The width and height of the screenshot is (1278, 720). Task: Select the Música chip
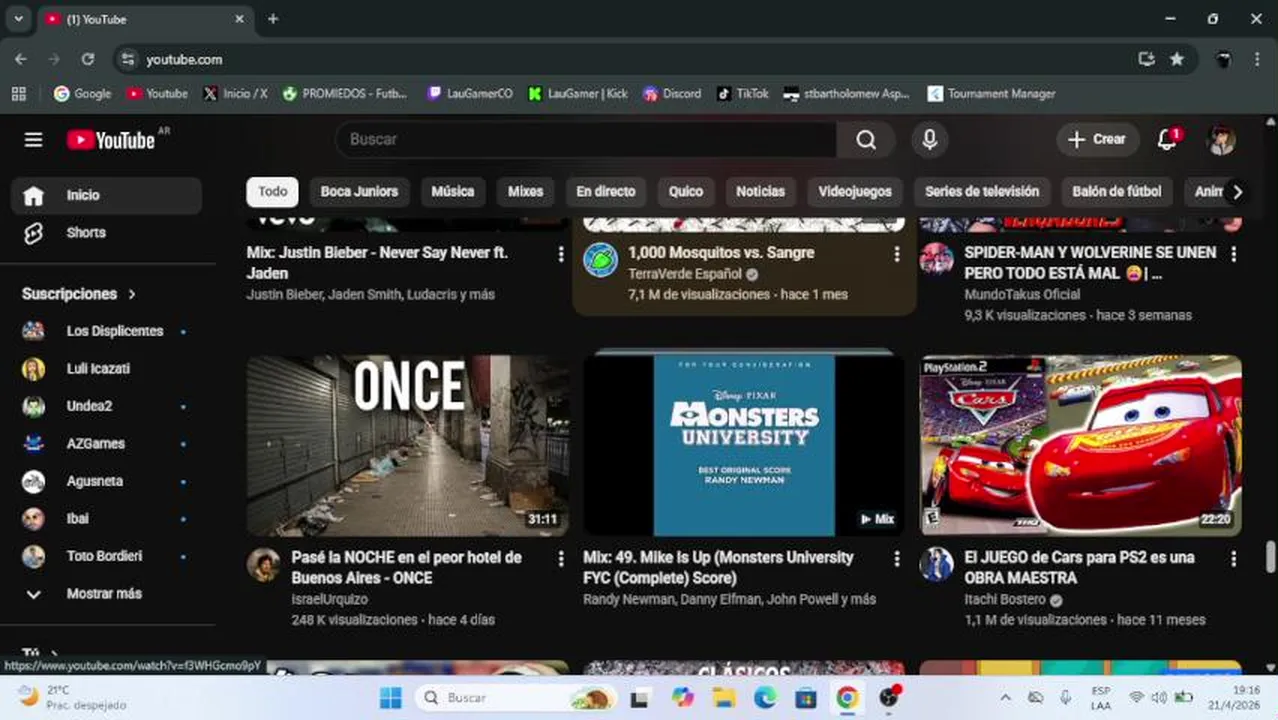coord(453,191)
